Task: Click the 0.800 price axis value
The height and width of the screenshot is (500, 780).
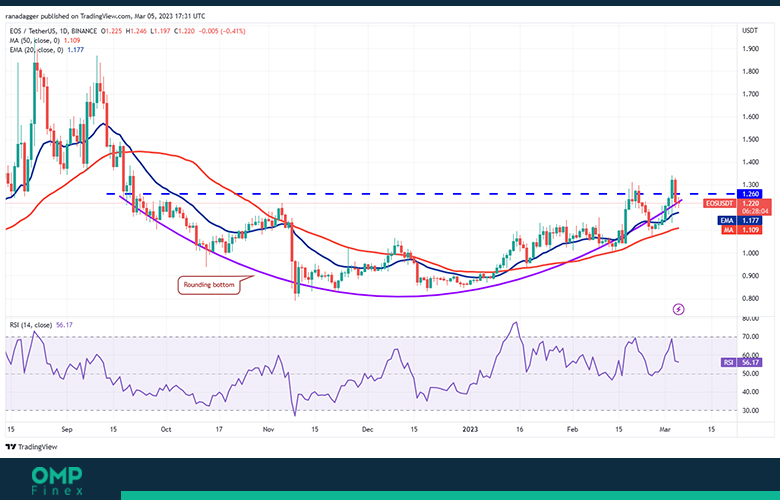Action: tap(750, 299)
